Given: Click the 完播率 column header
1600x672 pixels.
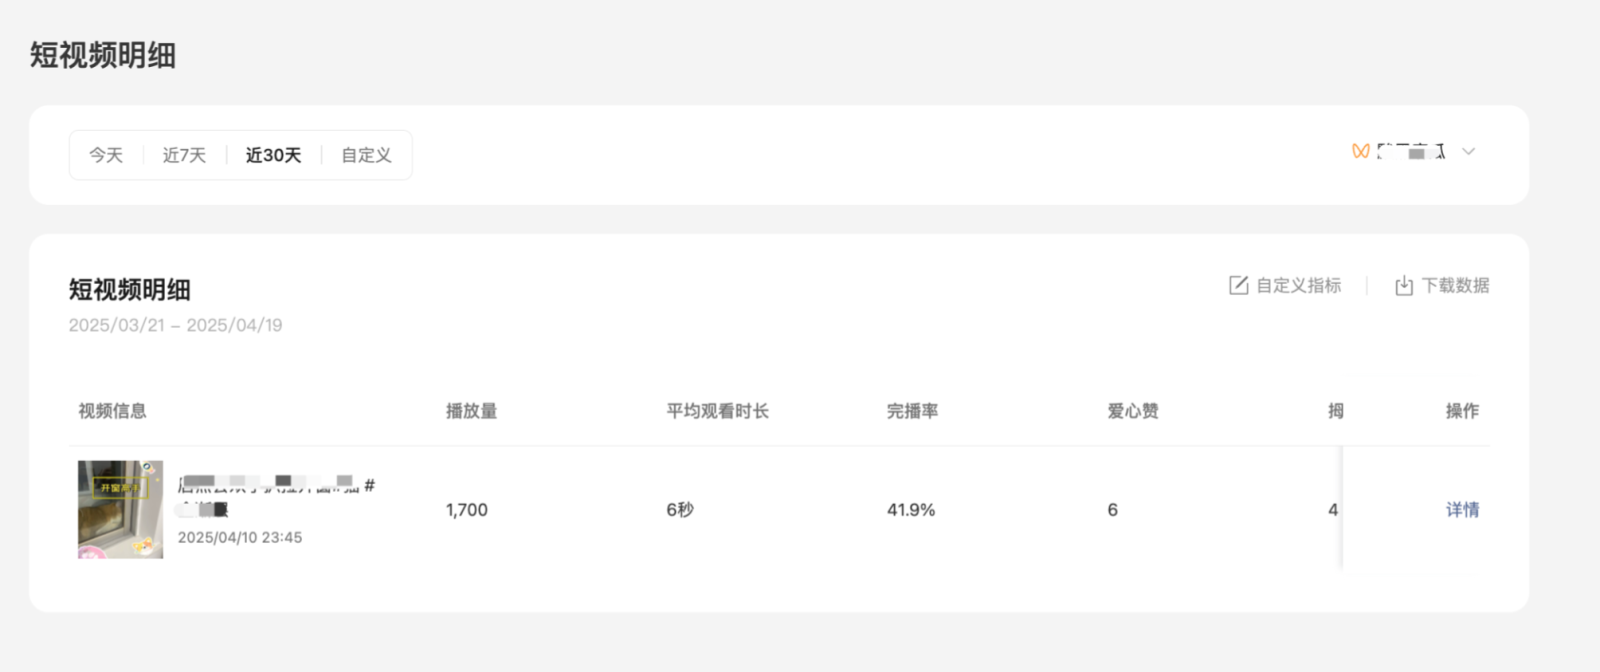Looking at the screenshot, I should pyautogui.click(x=912, y=411).
